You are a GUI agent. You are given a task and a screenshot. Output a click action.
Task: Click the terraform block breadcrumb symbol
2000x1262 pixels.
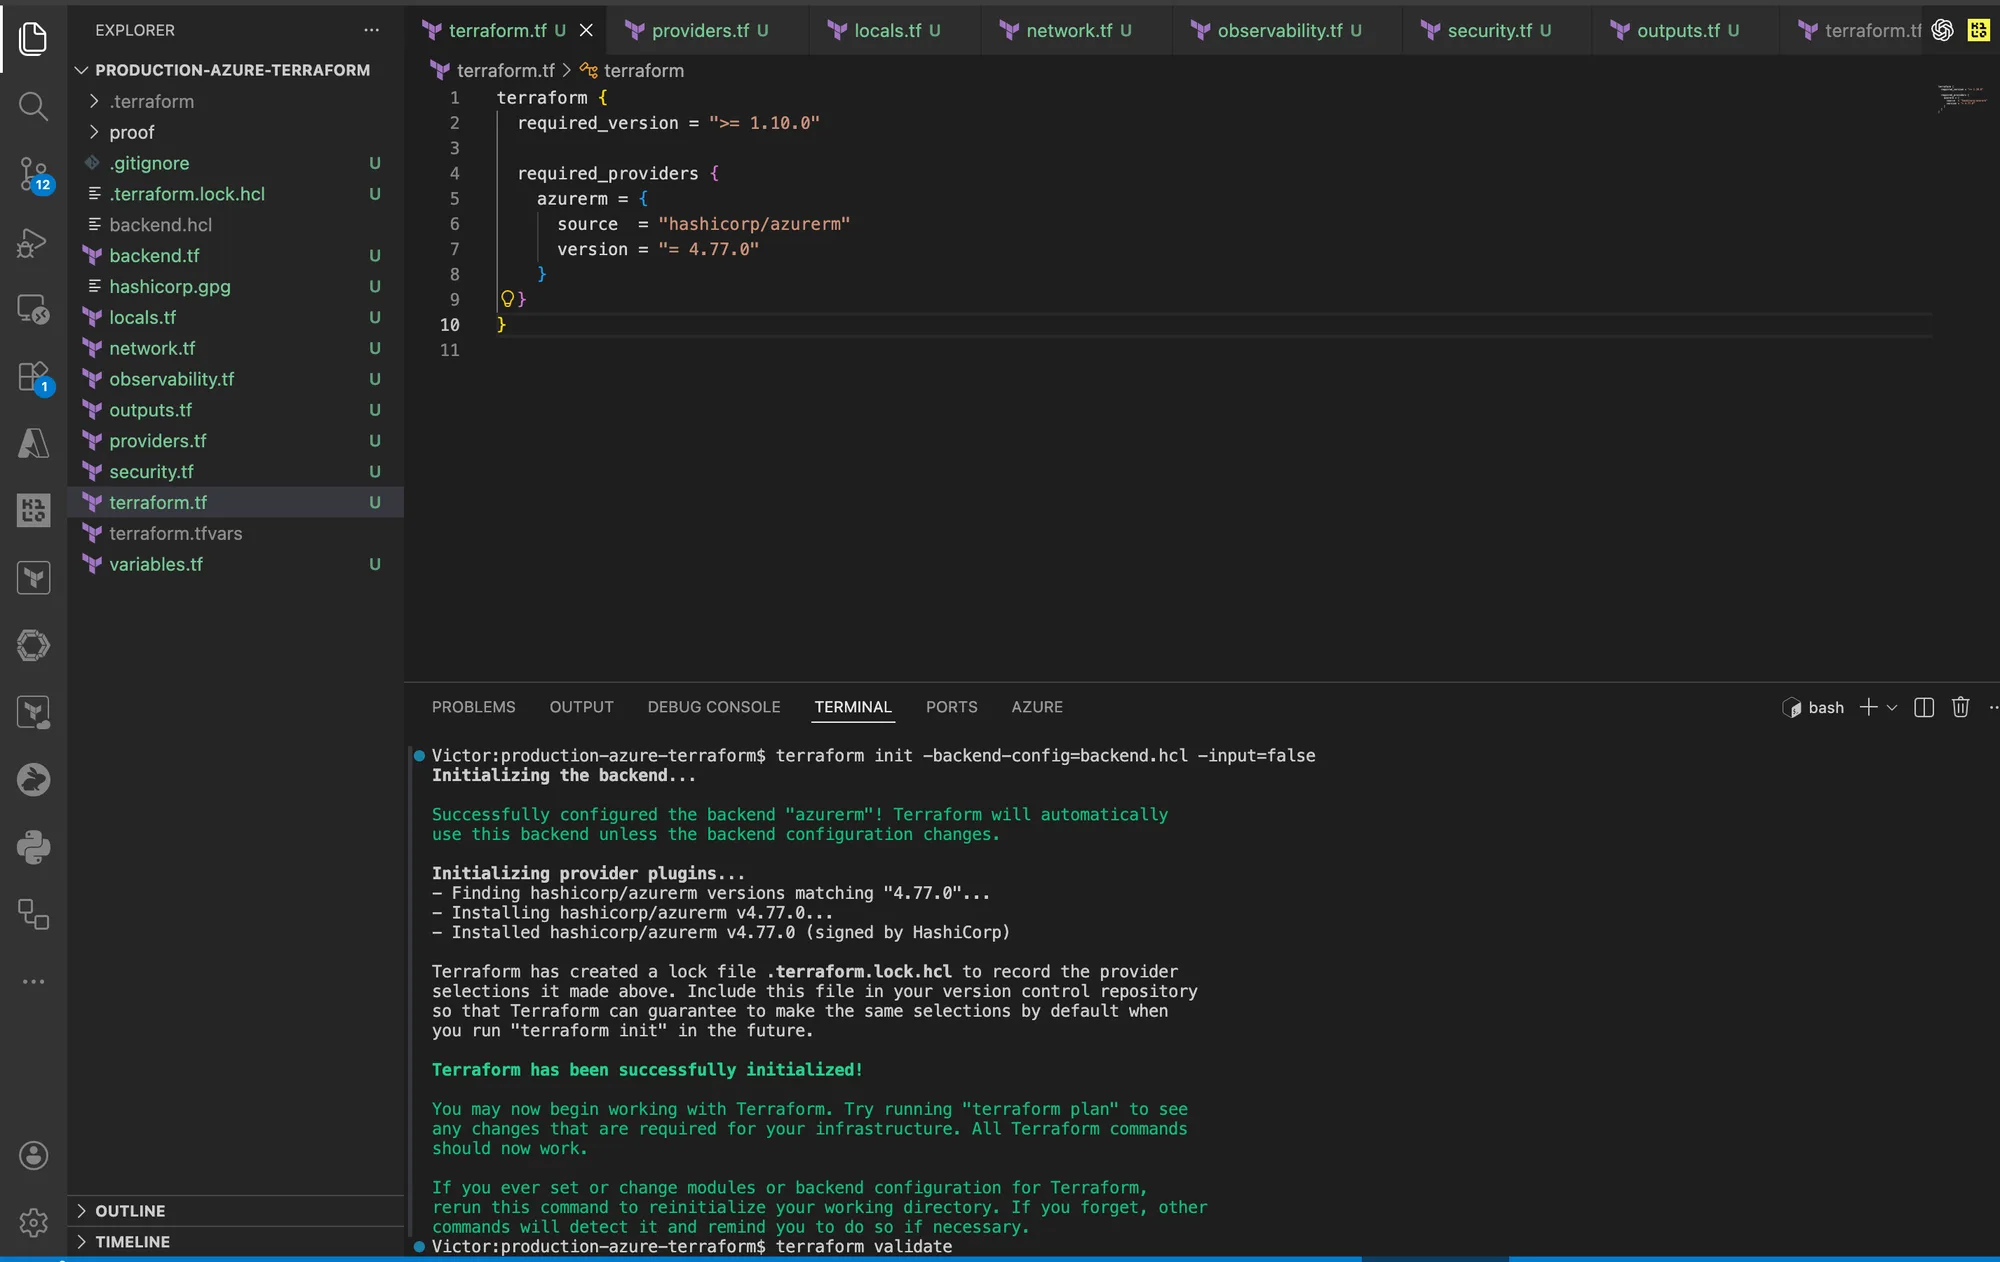tap(633, 71)
